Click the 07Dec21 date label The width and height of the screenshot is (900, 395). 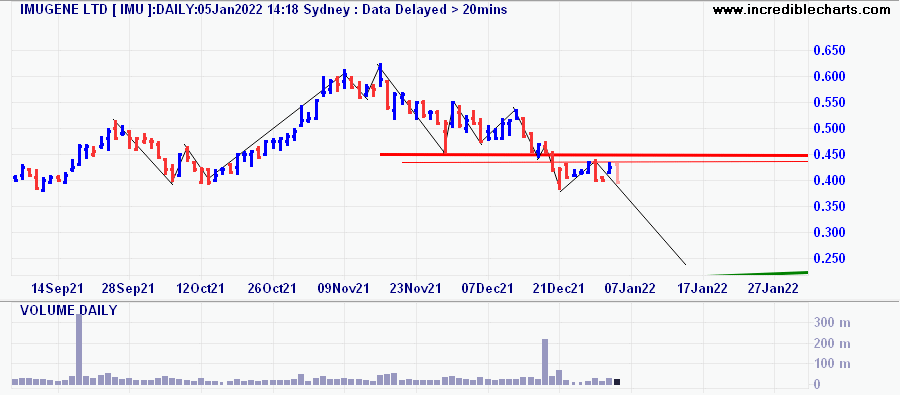[x=488, y=288]
